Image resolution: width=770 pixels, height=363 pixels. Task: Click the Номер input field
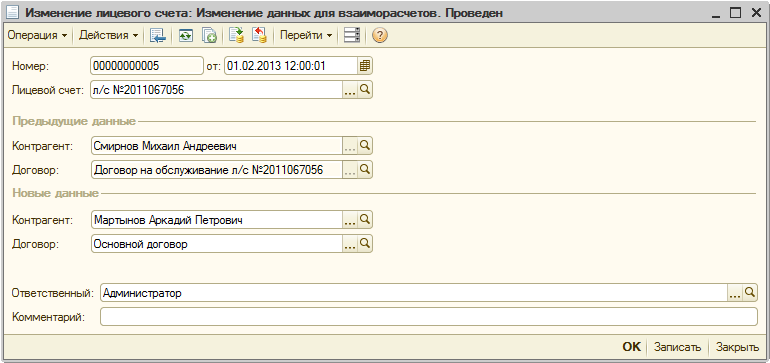click(x=147, y=66)
